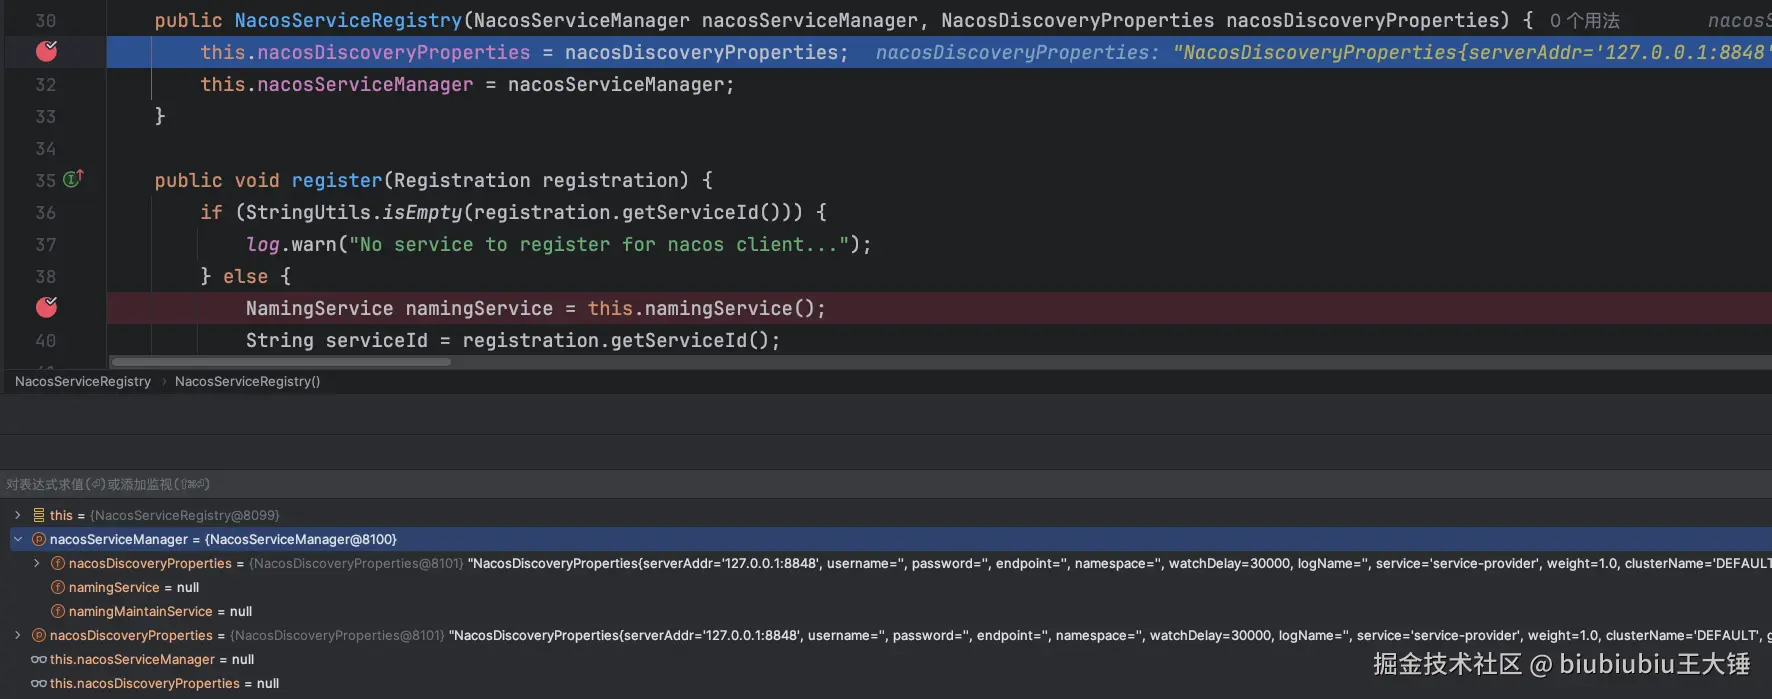Click the 'this' object icon in variables
This screenshot has width=1772, height=699.
pos(39,515)
